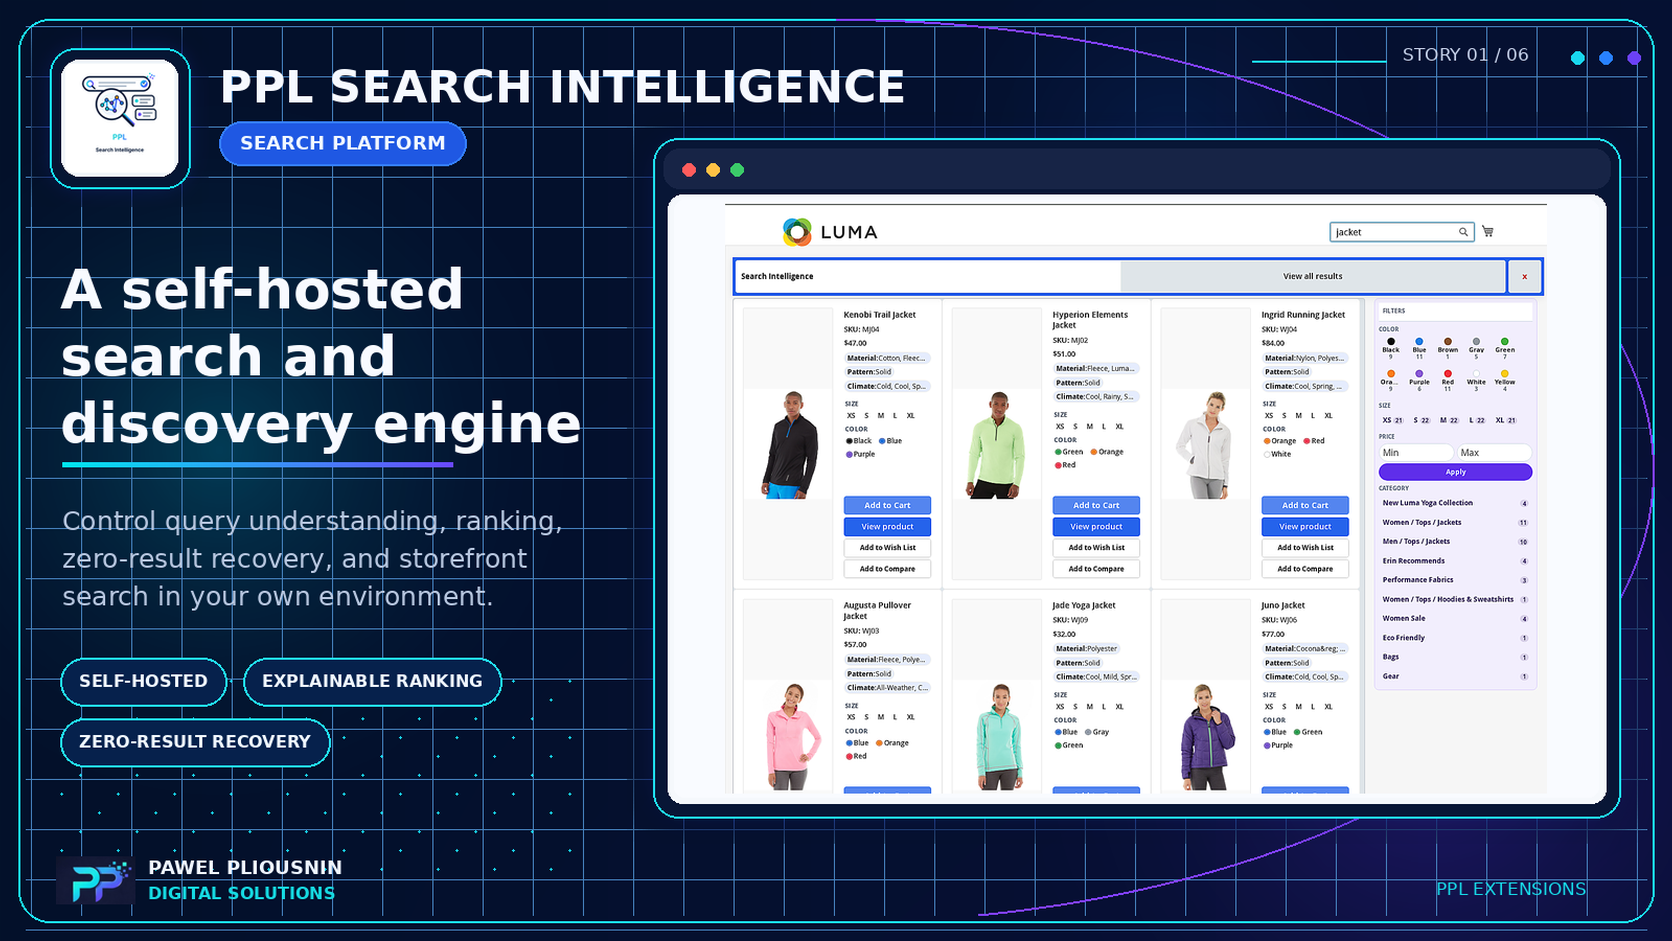
Task: Filter by Erin Recommends category
Action: pyautogui.click(x=1455, y=561)
